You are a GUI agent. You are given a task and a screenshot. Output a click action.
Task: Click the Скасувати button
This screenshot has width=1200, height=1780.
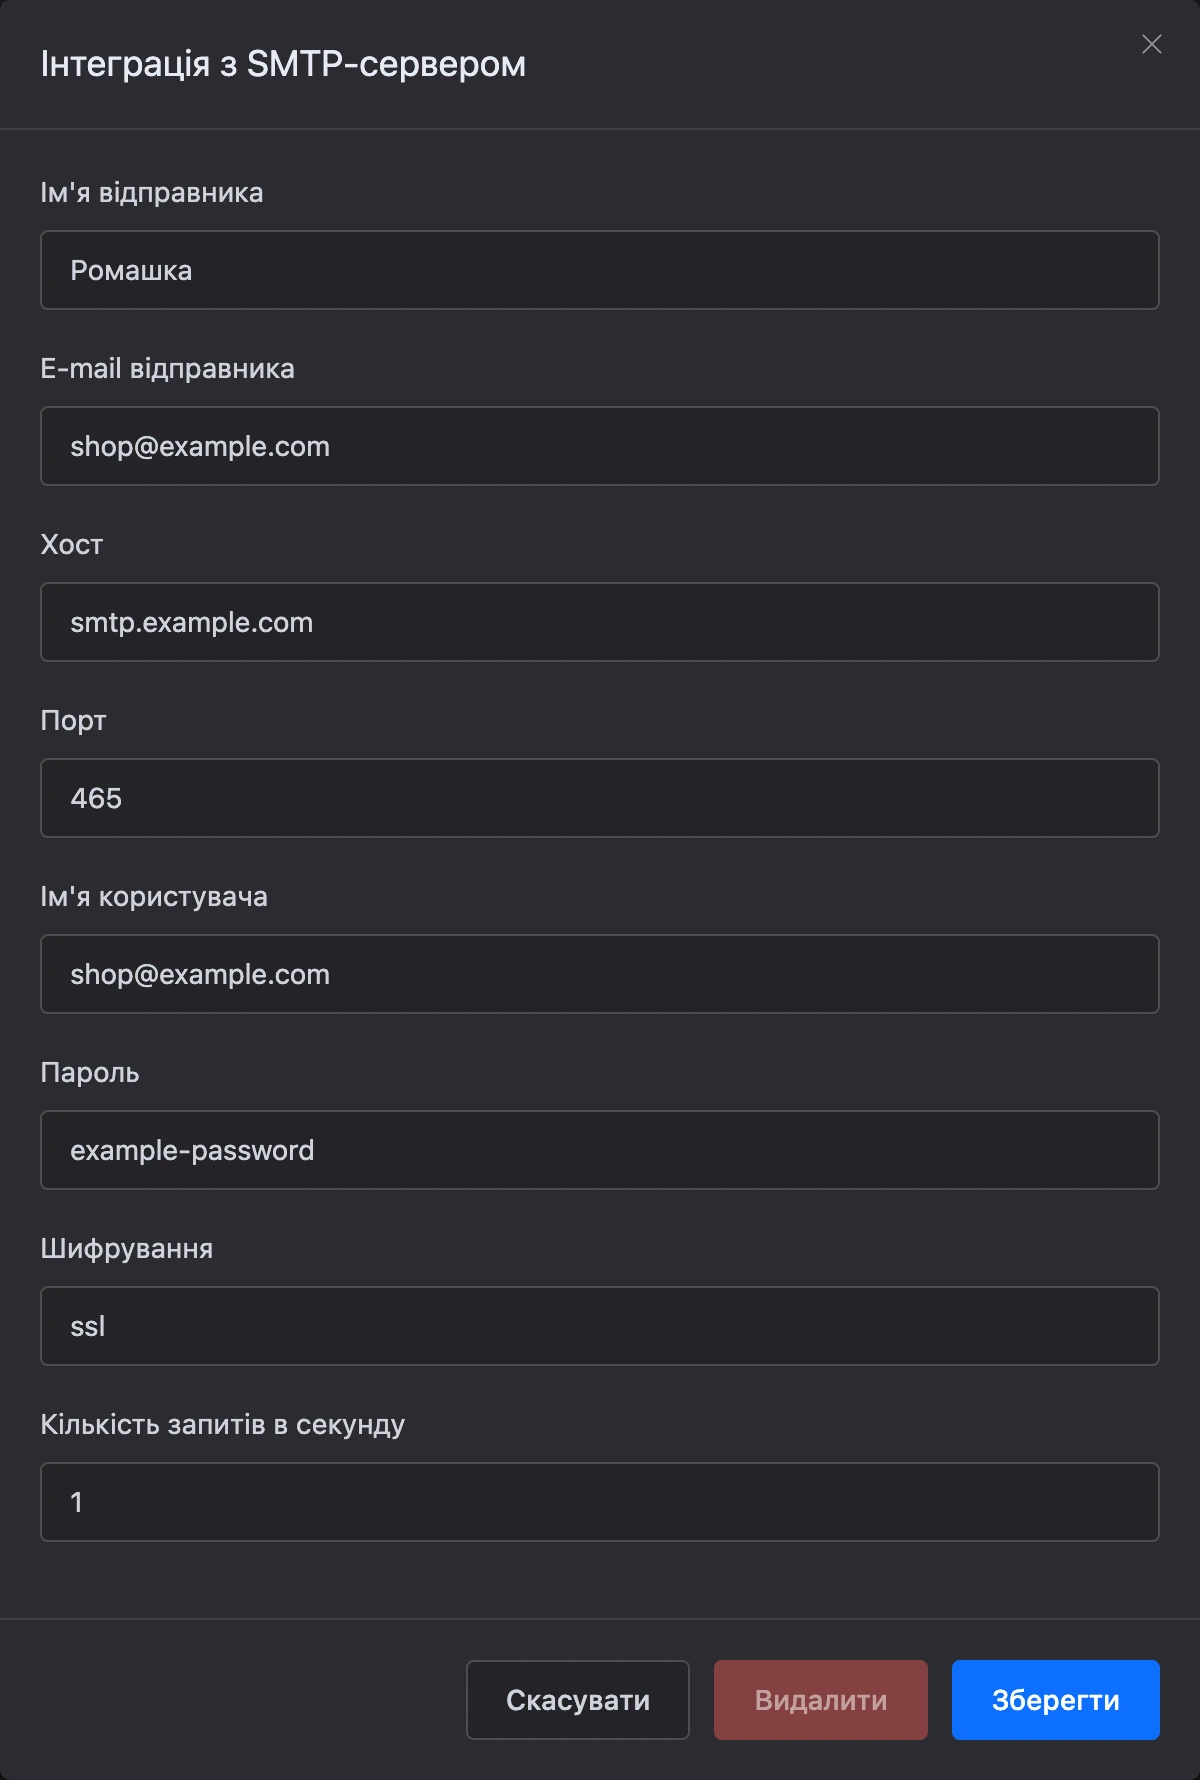578,1700
